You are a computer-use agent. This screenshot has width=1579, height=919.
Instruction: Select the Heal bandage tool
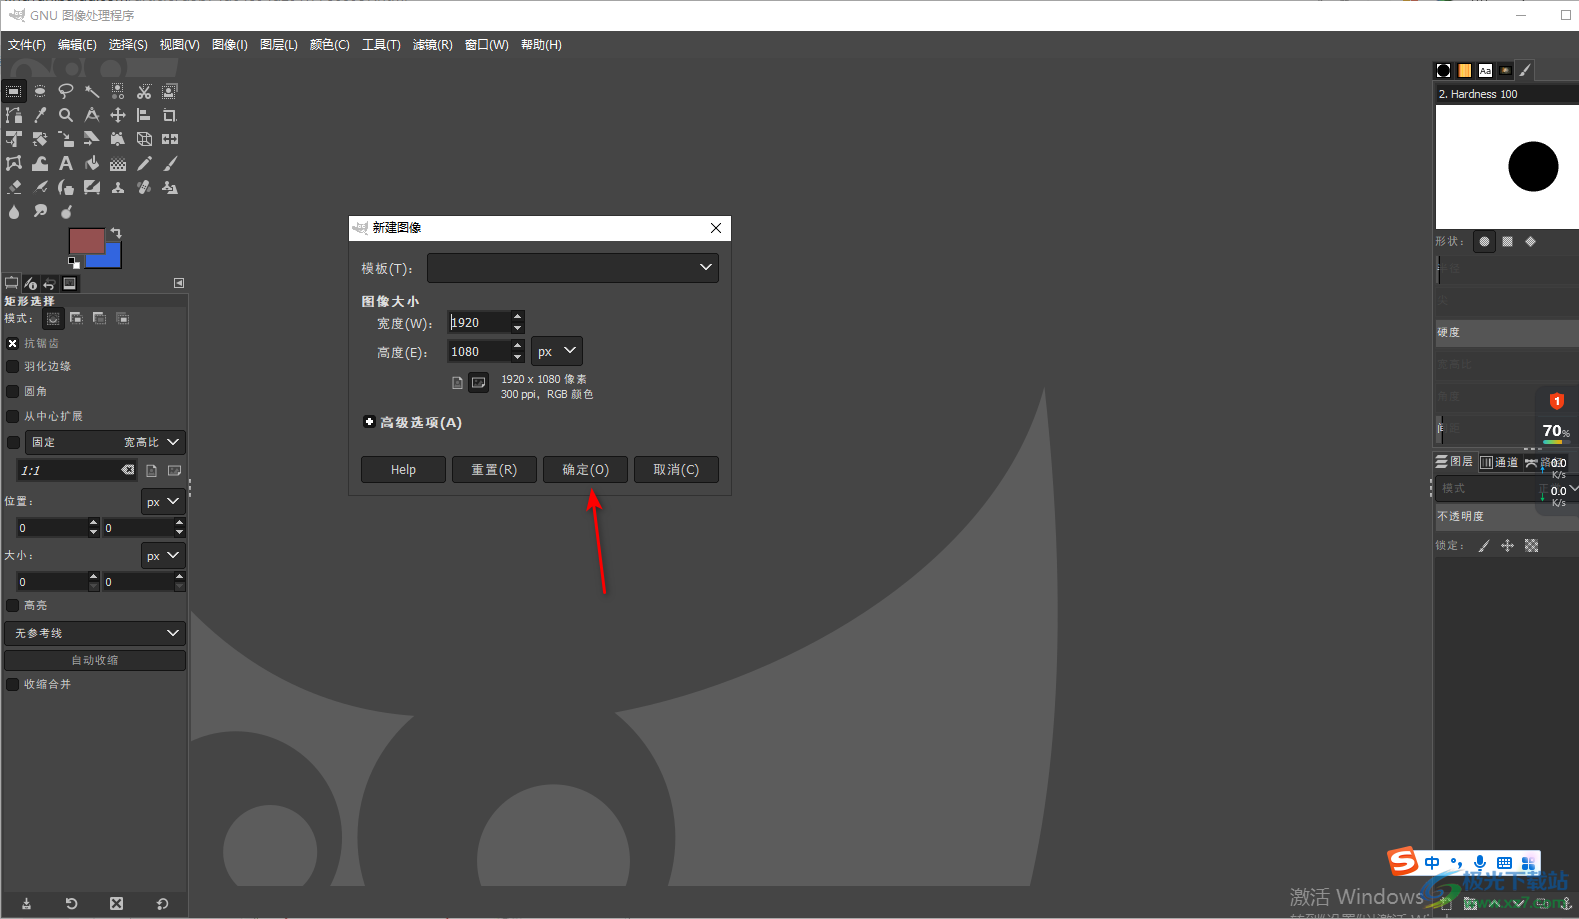144,187
